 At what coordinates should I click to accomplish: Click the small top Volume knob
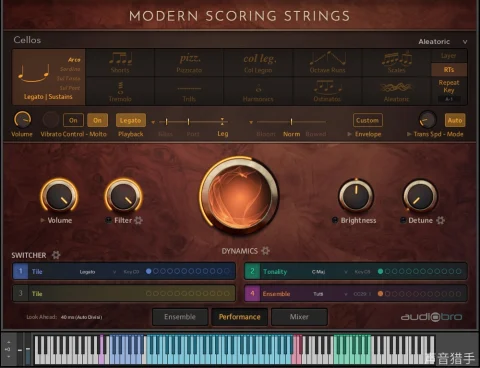[22, 120]
